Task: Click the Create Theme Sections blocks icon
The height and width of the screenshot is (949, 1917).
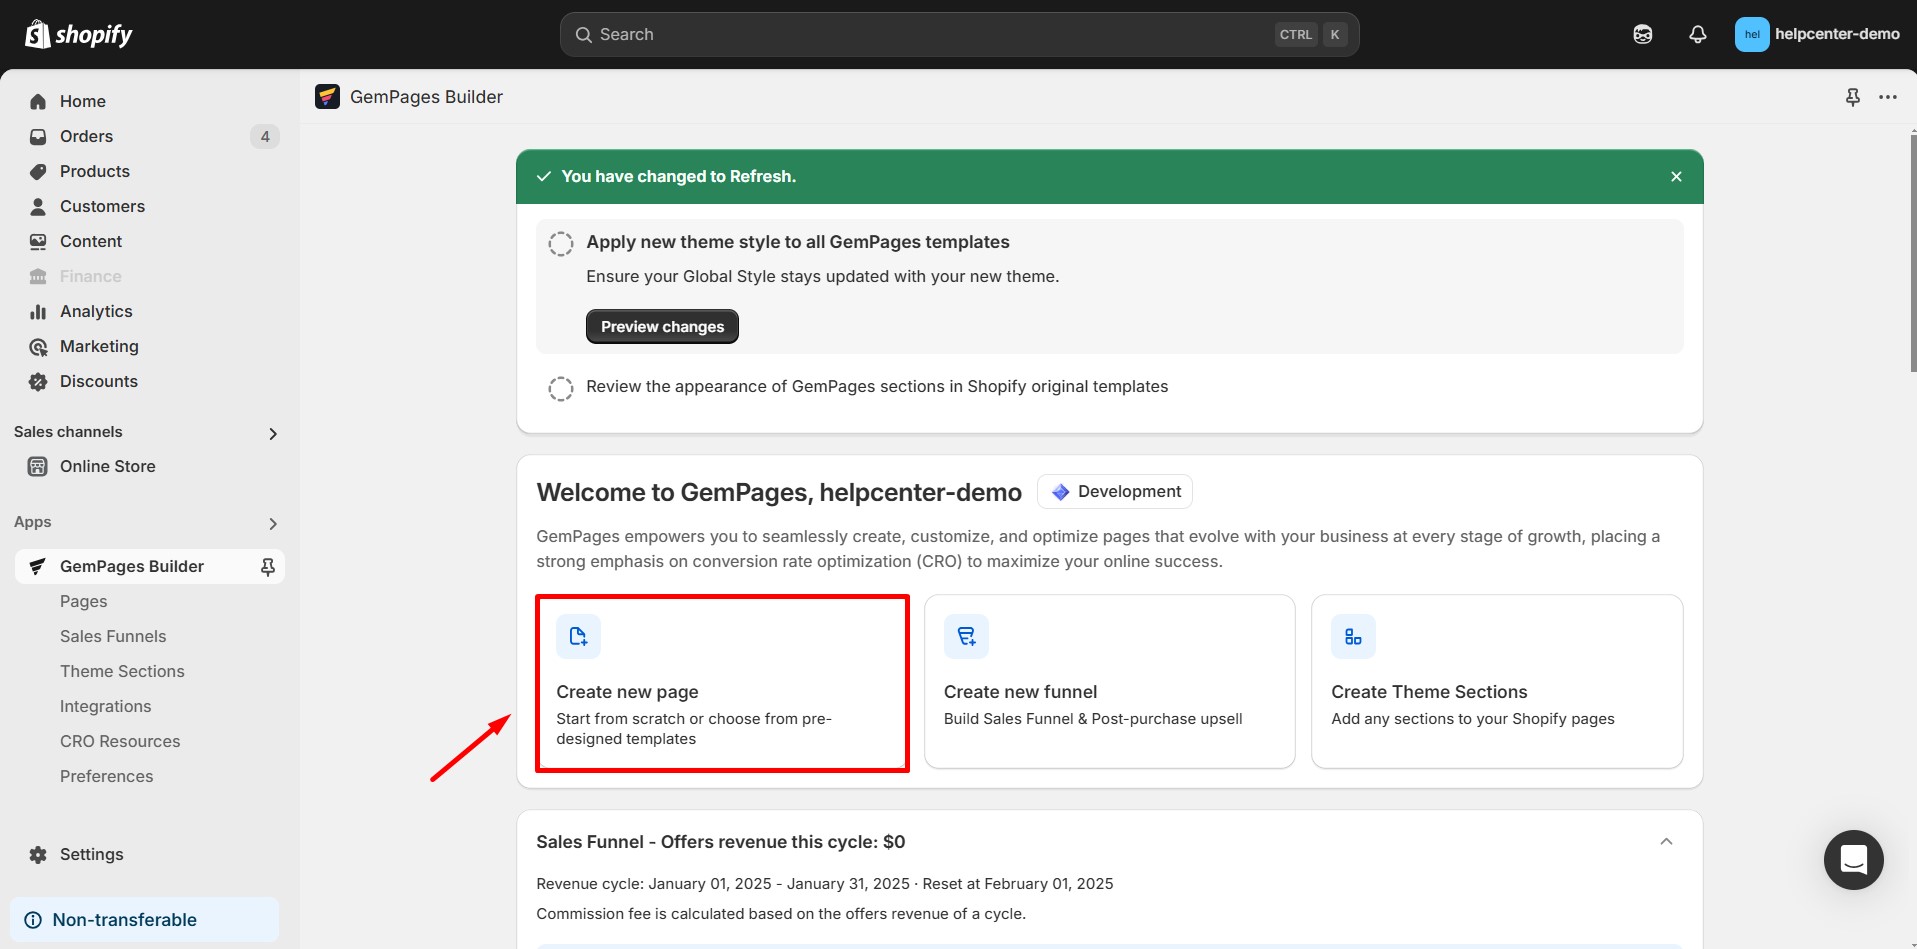Action: 1352,635
